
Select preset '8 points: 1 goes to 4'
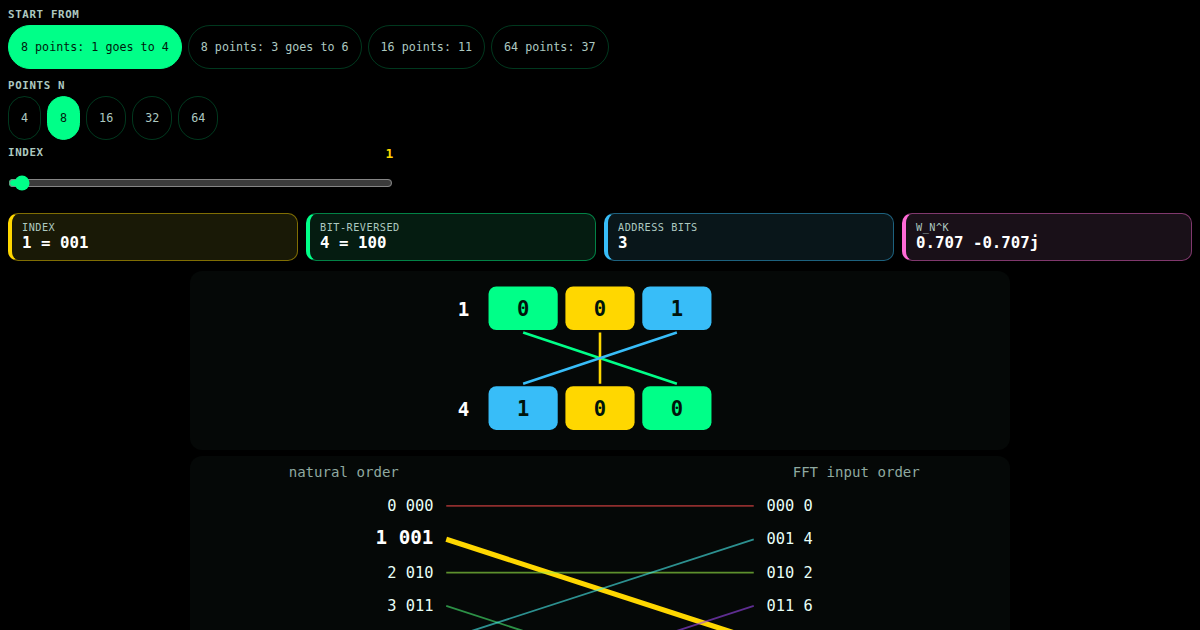pyautogui.click(x=95, y=47)
